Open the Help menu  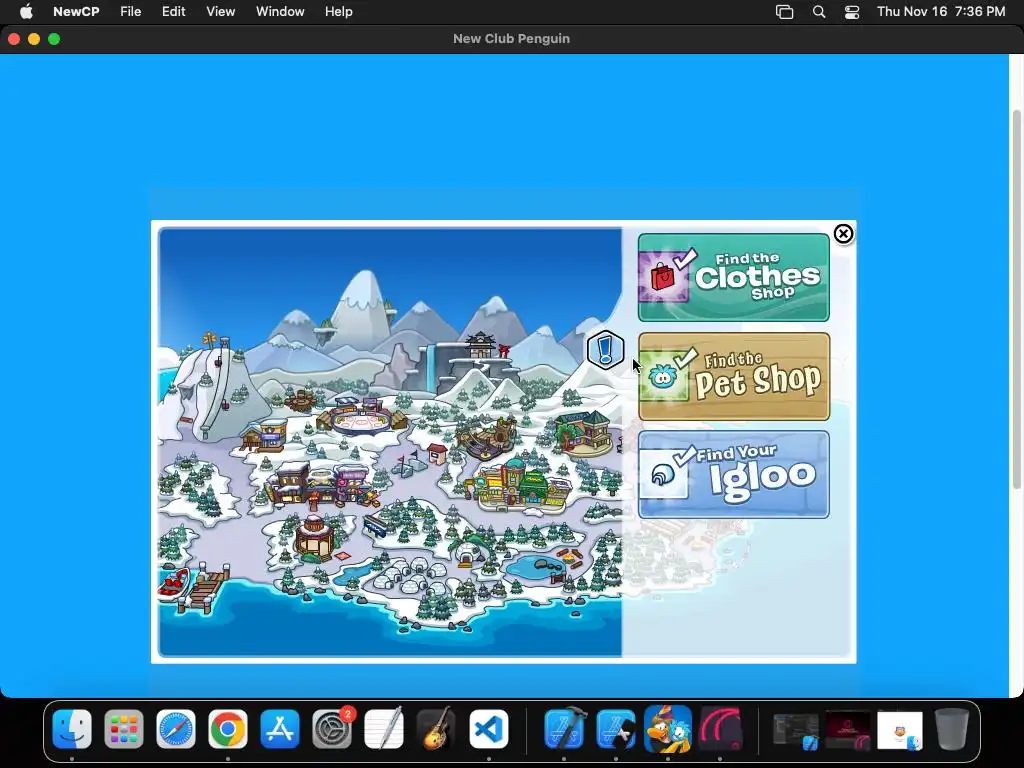pyautogui.click(x=339, y=12)
